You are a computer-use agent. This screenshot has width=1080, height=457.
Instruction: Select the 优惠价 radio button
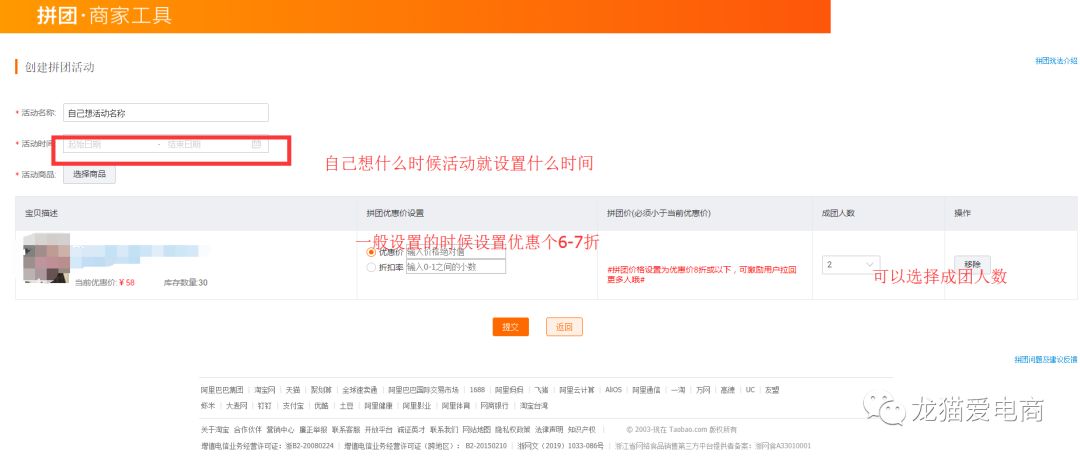pos(371,252)
